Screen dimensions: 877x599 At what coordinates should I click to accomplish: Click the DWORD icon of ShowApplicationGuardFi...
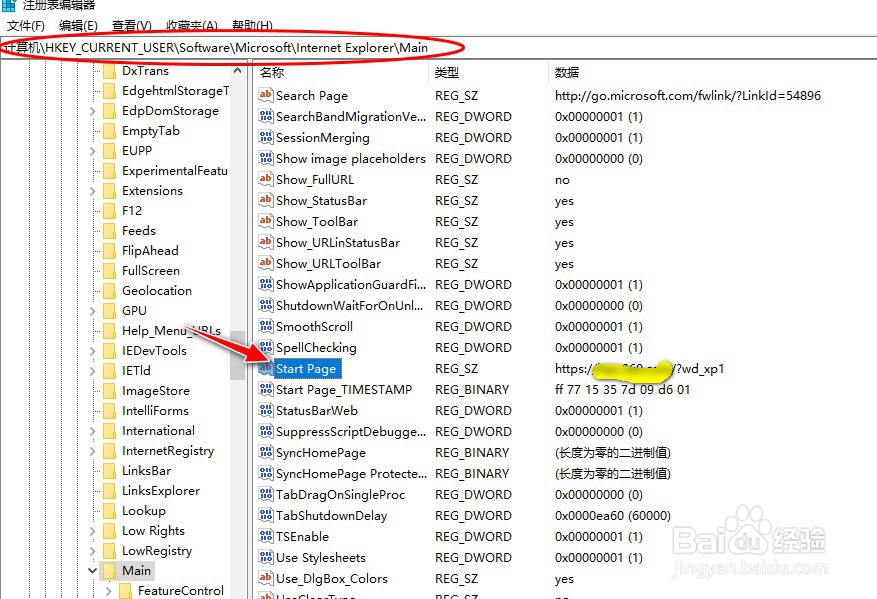tap(266, 284)
